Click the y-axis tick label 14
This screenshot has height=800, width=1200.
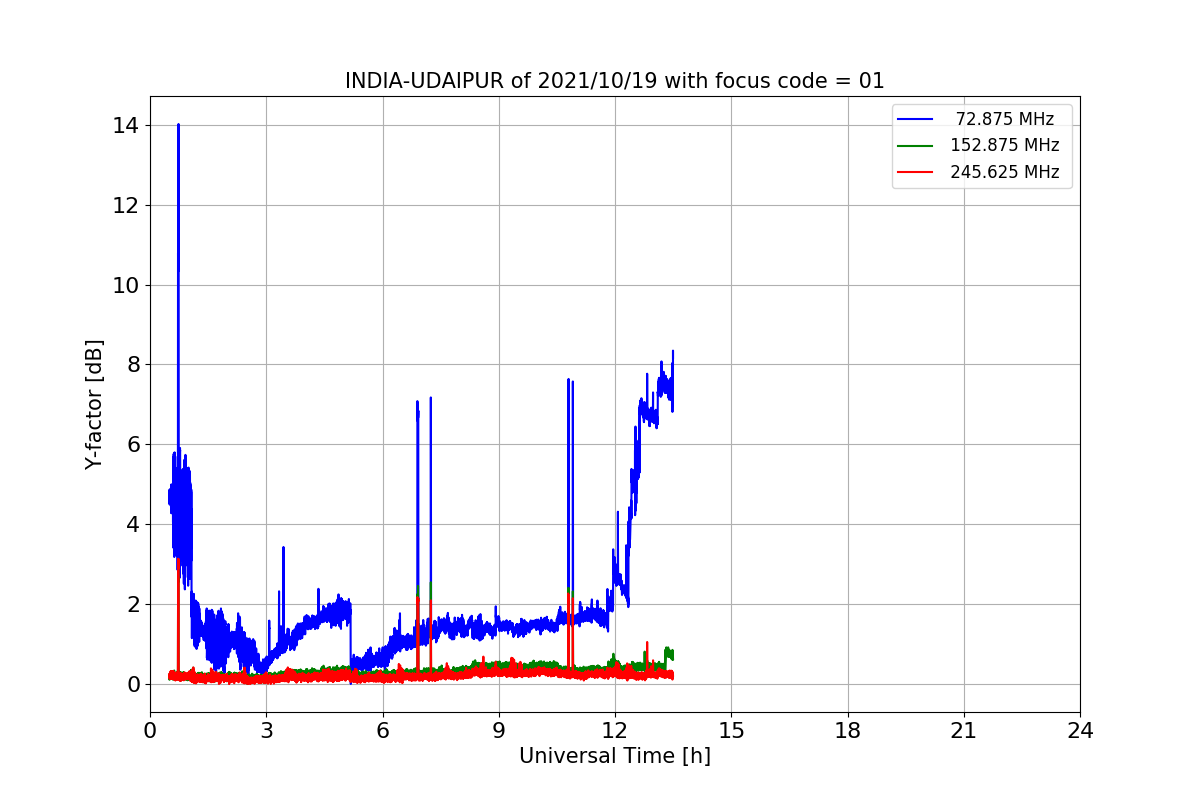pyautogui.click(x=127, y=126)
